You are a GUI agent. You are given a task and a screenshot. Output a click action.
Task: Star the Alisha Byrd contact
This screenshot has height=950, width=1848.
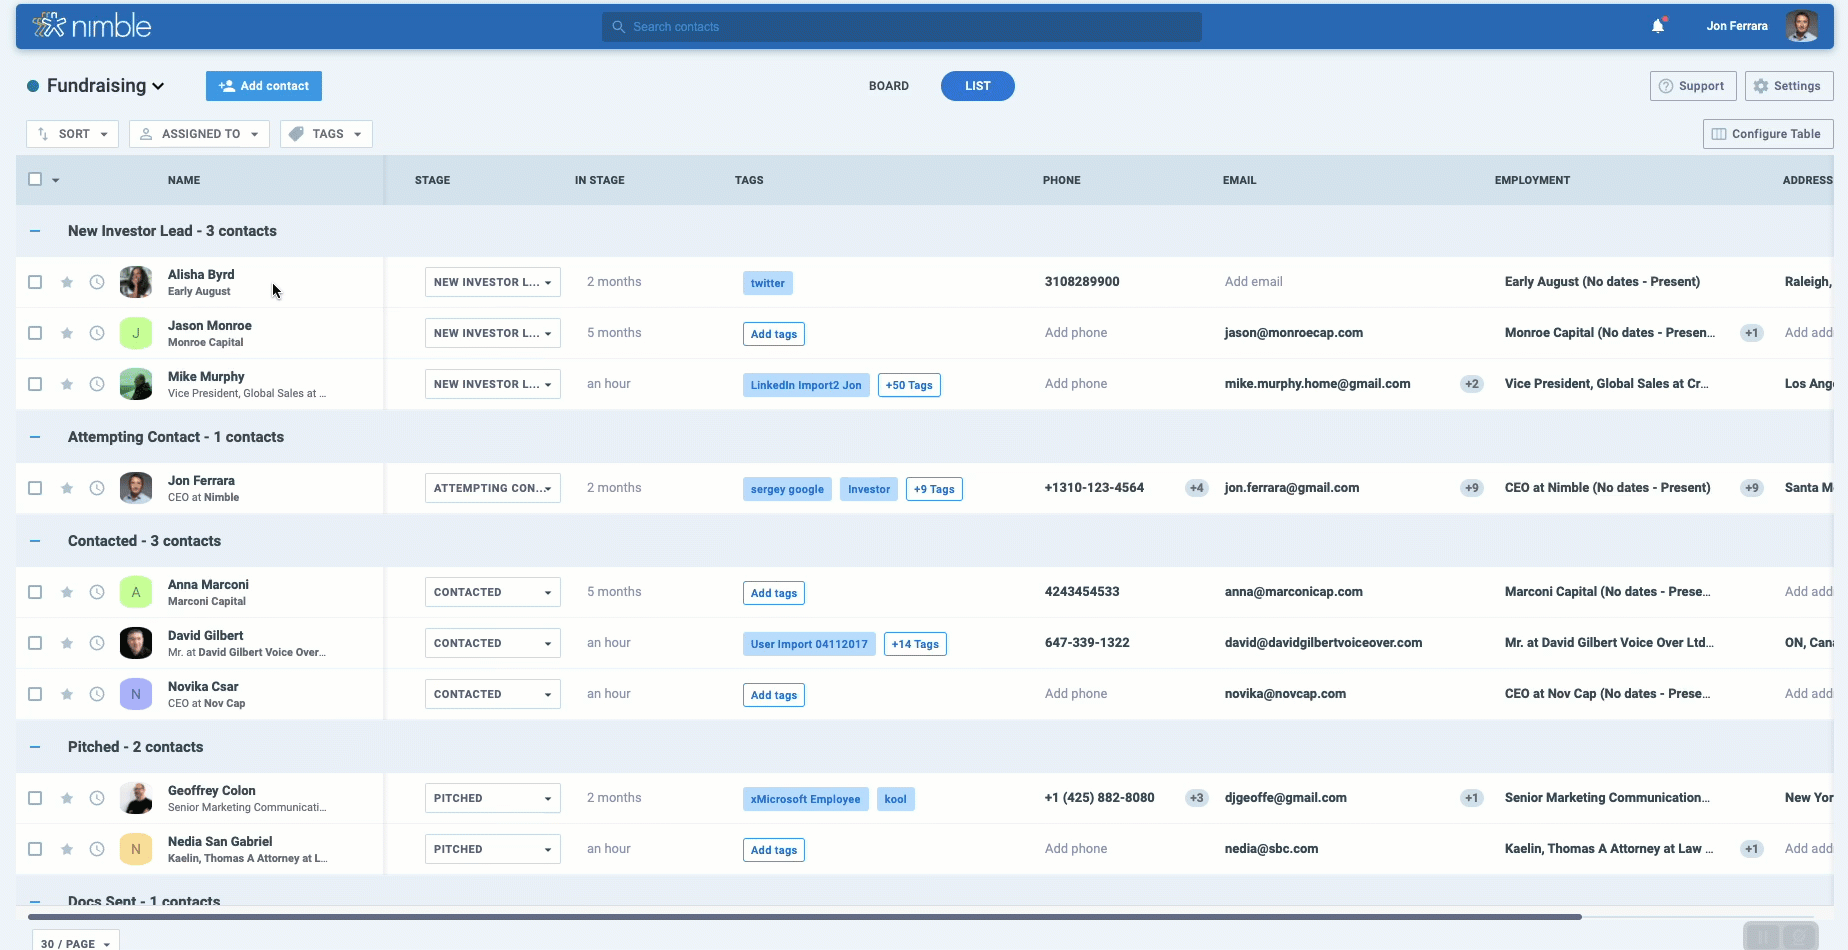tap(67, 282)
